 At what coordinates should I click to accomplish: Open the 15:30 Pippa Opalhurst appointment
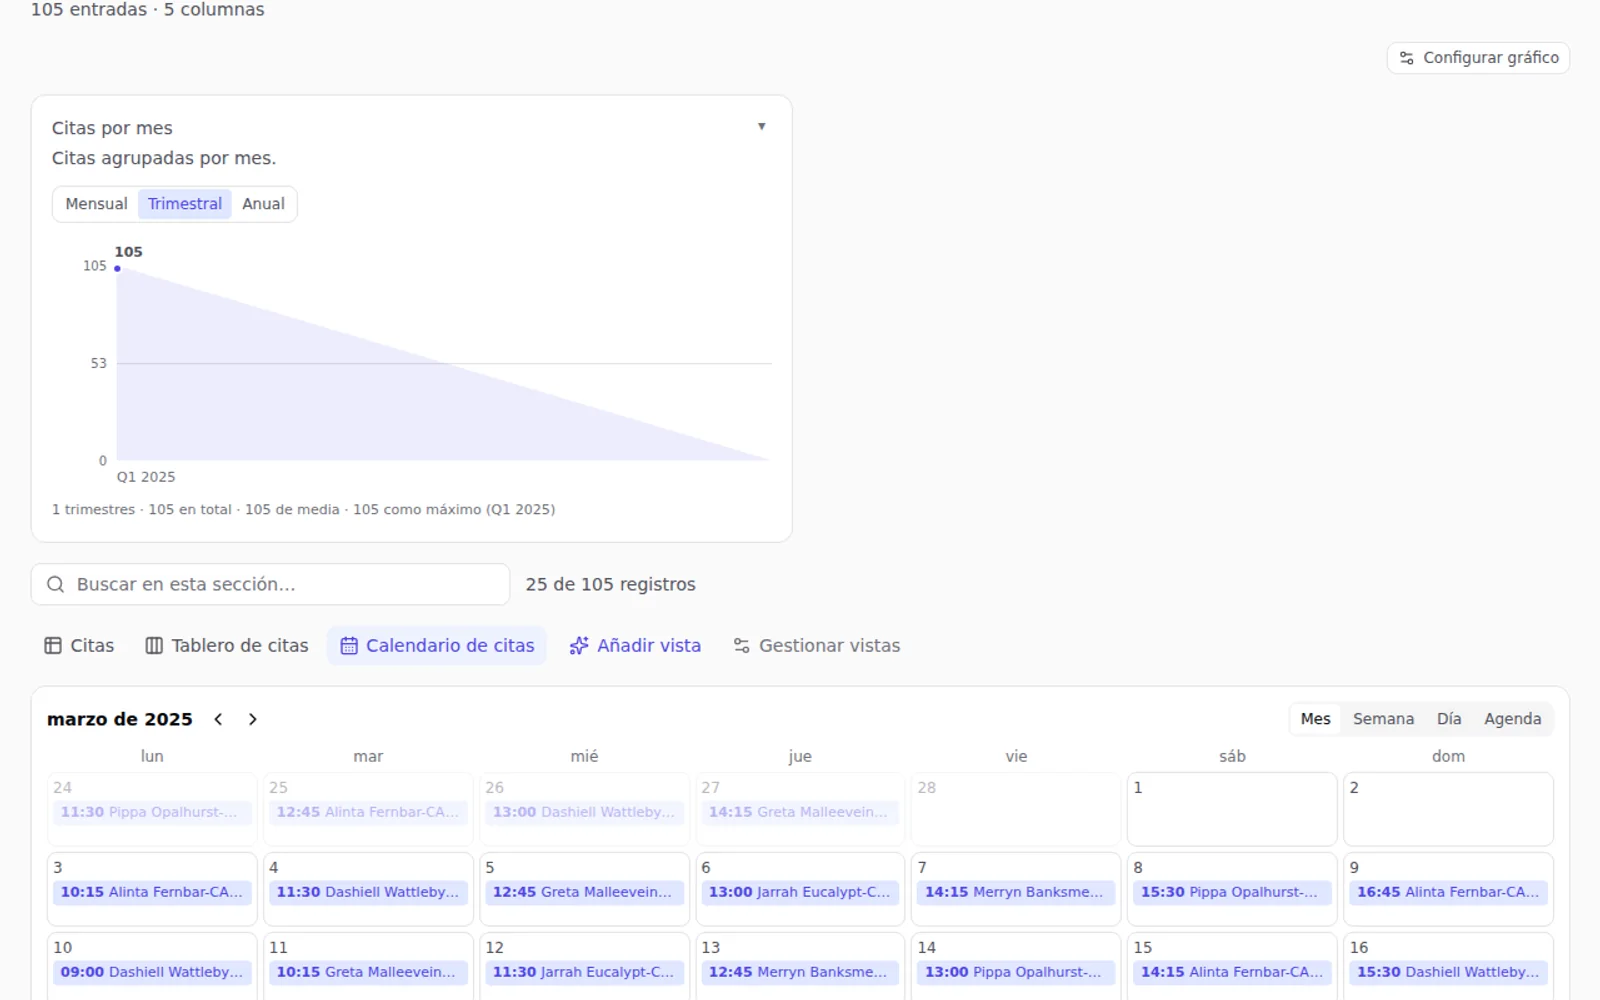(1232, 892)
